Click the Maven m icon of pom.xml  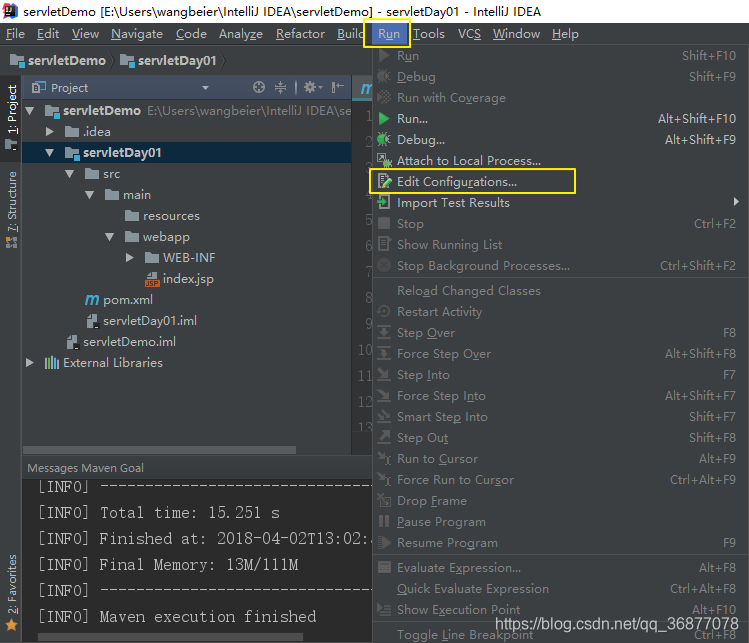(x=92, y=300)
